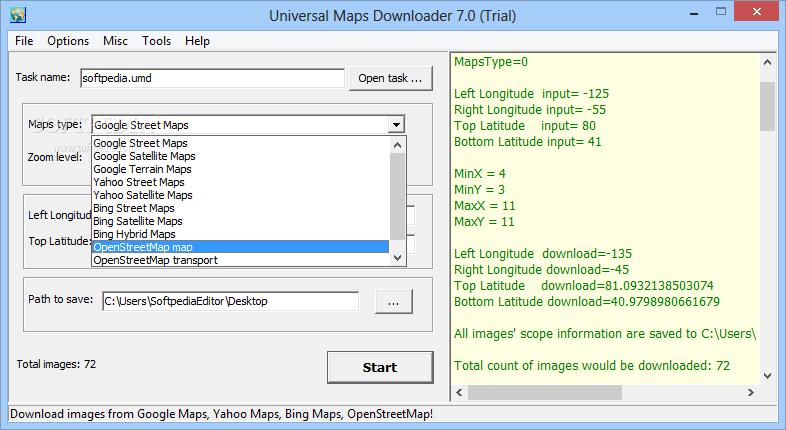This screenshot has width=786, height=430.
Task: Click "Top Latitude input= 80" log line
Action: (525, 126)
